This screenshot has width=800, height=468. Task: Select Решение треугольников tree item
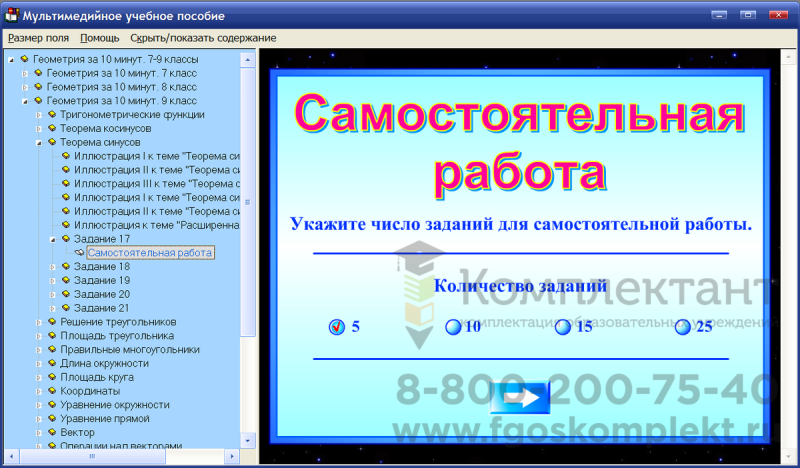(118, 322)
